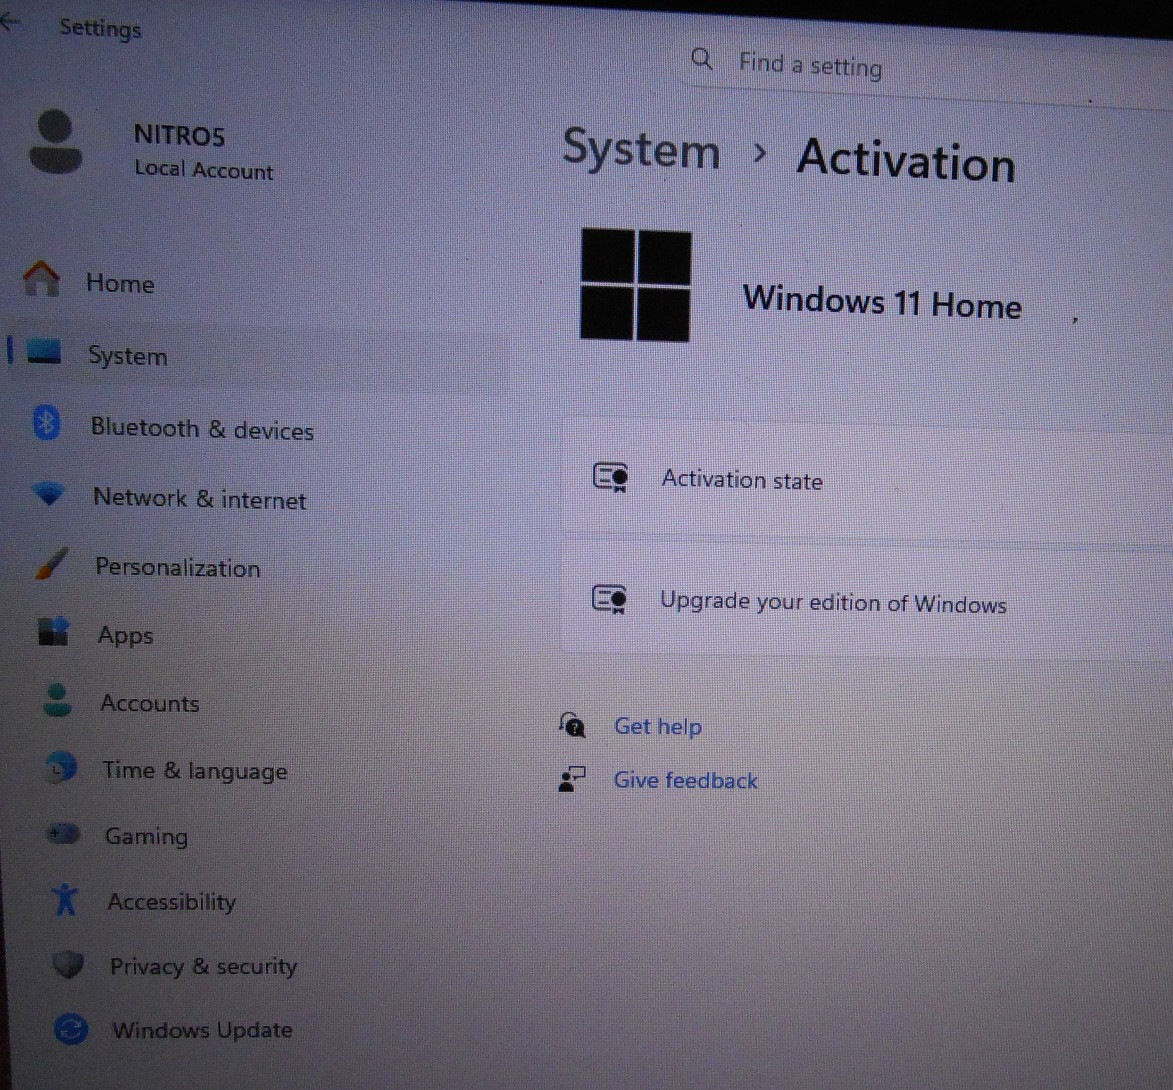The width and height of the screenshot is (1173, 1090).
Task: Expand Upgrade your edition of Windows
Action: [x=868, y=603]
